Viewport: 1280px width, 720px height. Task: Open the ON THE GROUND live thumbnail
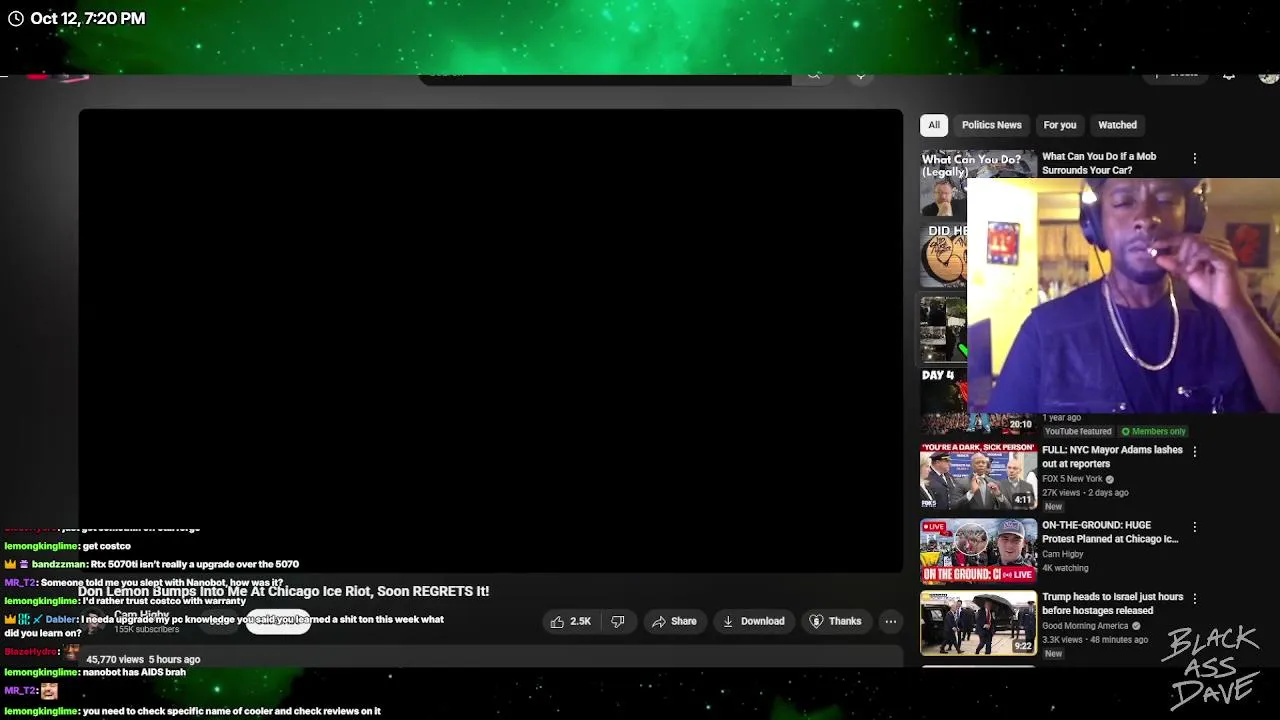point(978,549)
